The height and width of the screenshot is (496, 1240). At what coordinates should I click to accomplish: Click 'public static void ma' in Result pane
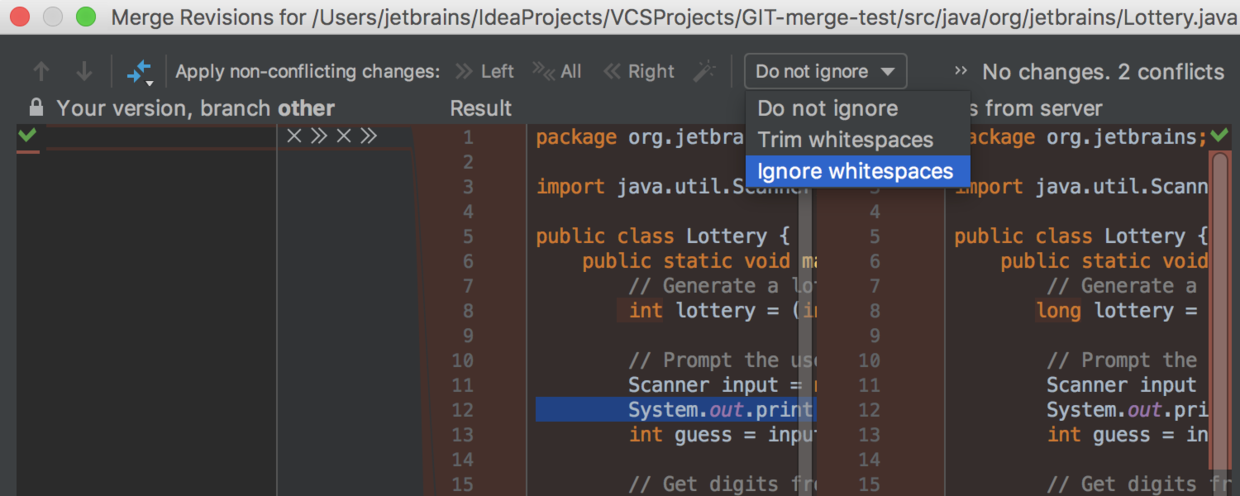coord(699,261)
